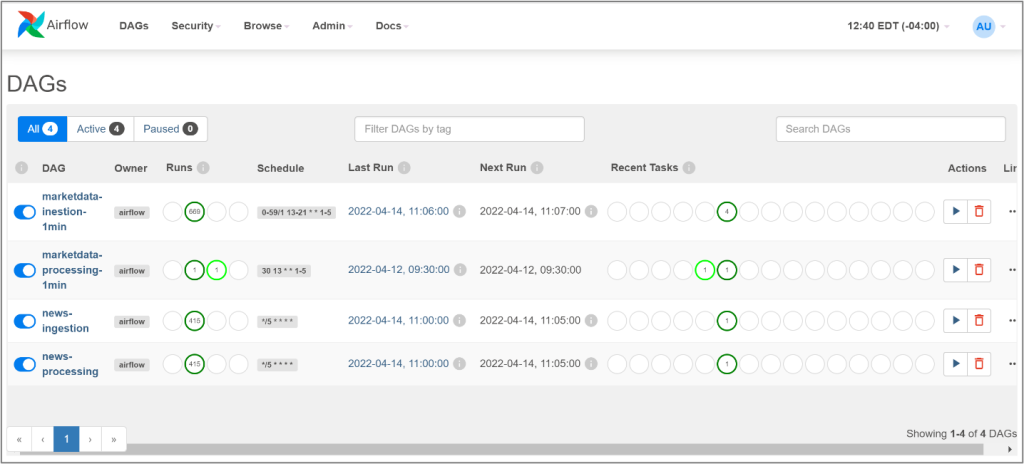
Task: Delete the news-processing DAG with trash icon
Action: [x=979, y=364]
